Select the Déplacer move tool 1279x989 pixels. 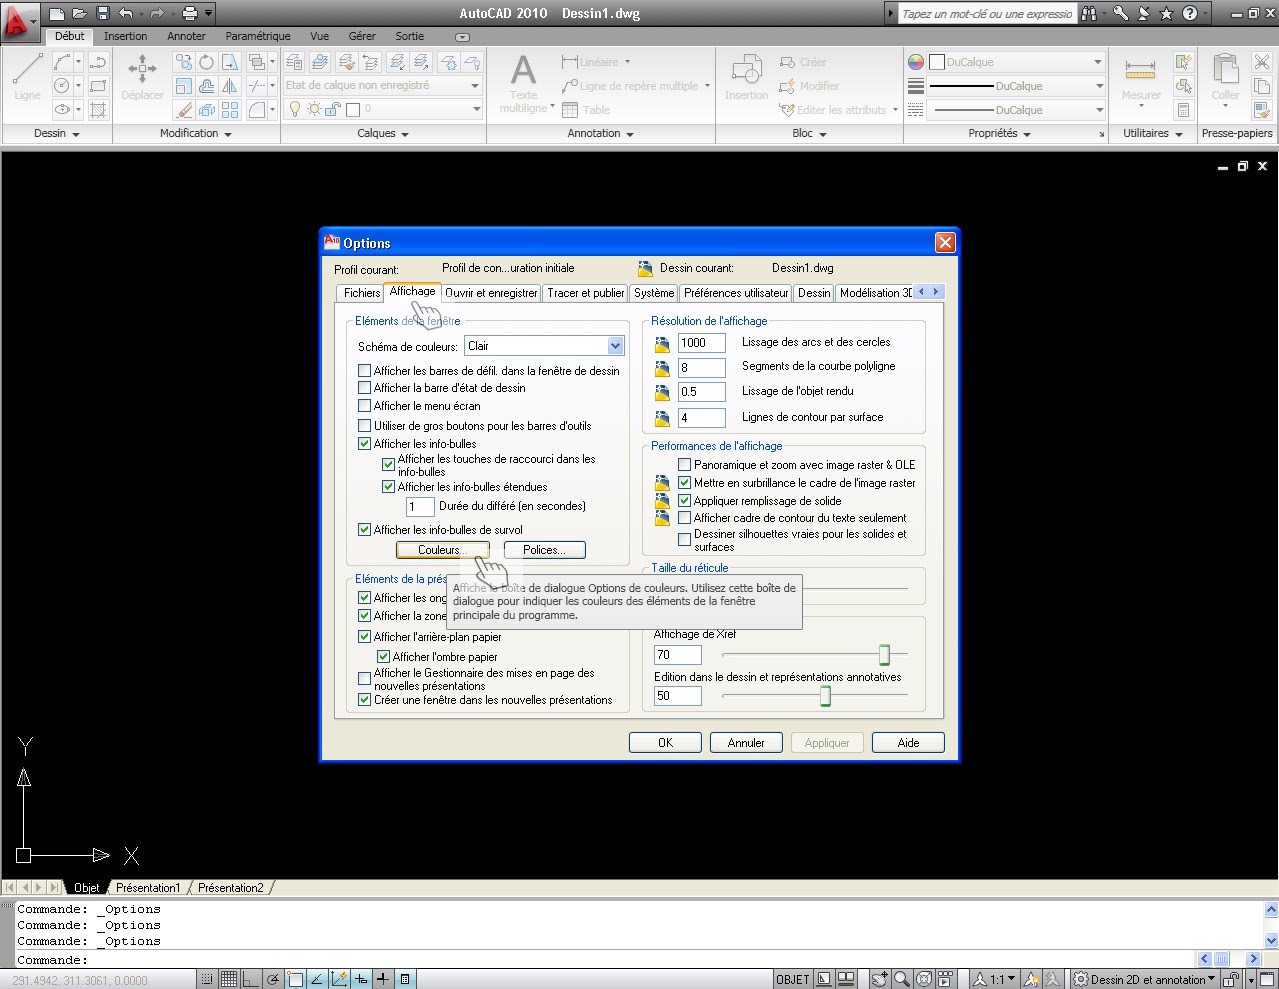[x=142, y=76]
